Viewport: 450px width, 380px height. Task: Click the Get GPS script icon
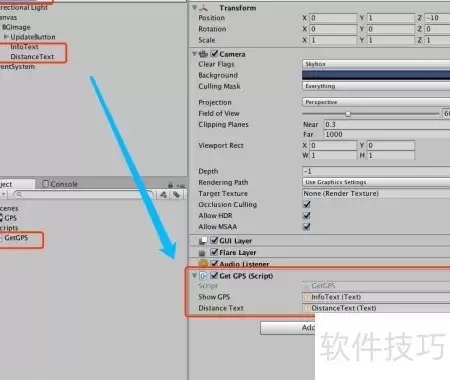[203, 276]
